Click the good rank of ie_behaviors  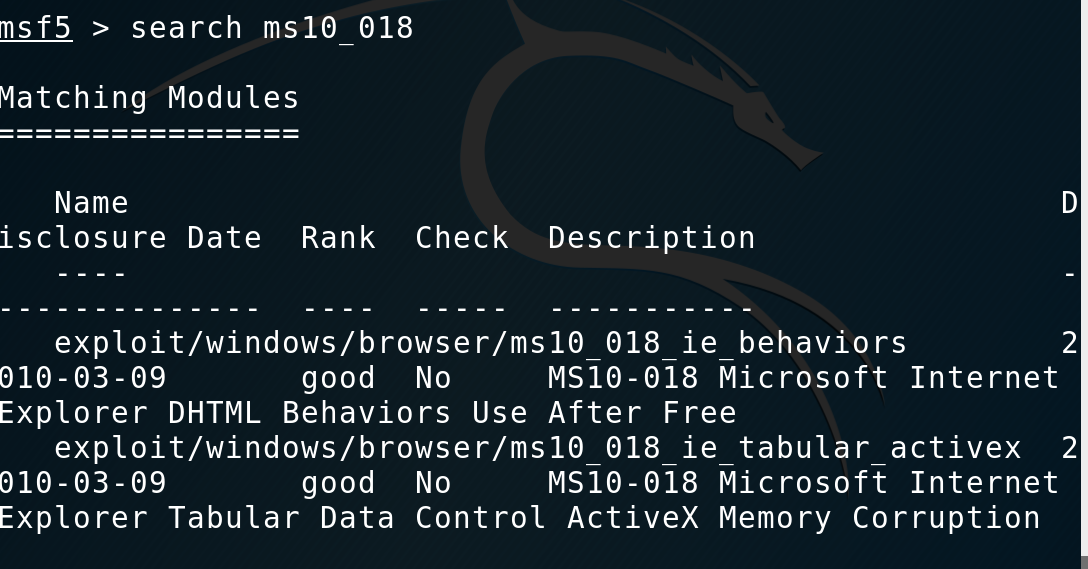[x=339, y=379]
